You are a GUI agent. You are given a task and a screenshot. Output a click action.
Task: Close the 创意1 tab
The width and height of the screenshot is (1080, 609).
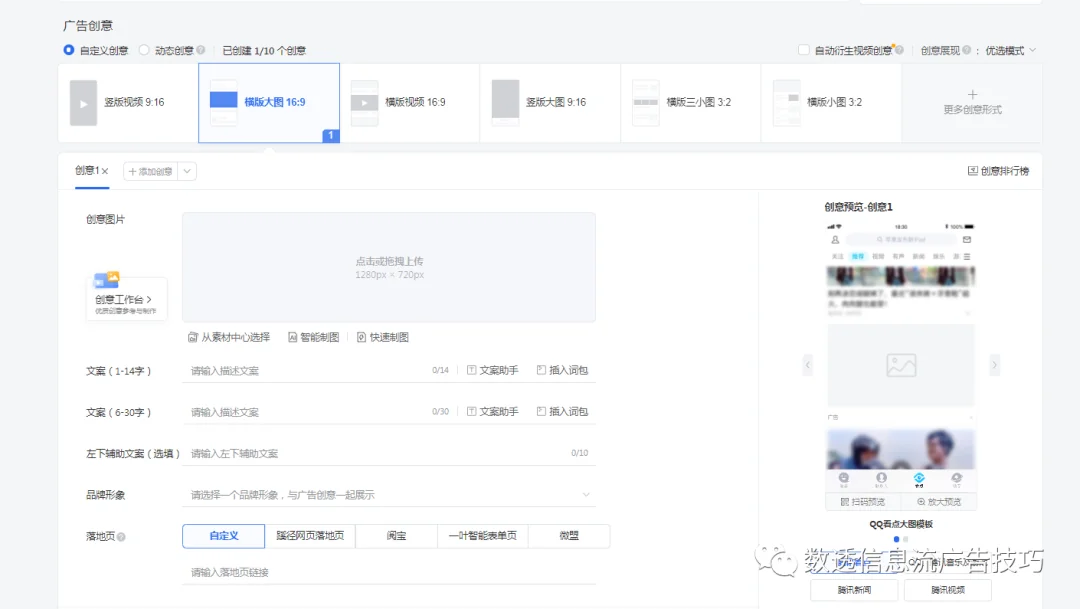(x=105, y=172)
